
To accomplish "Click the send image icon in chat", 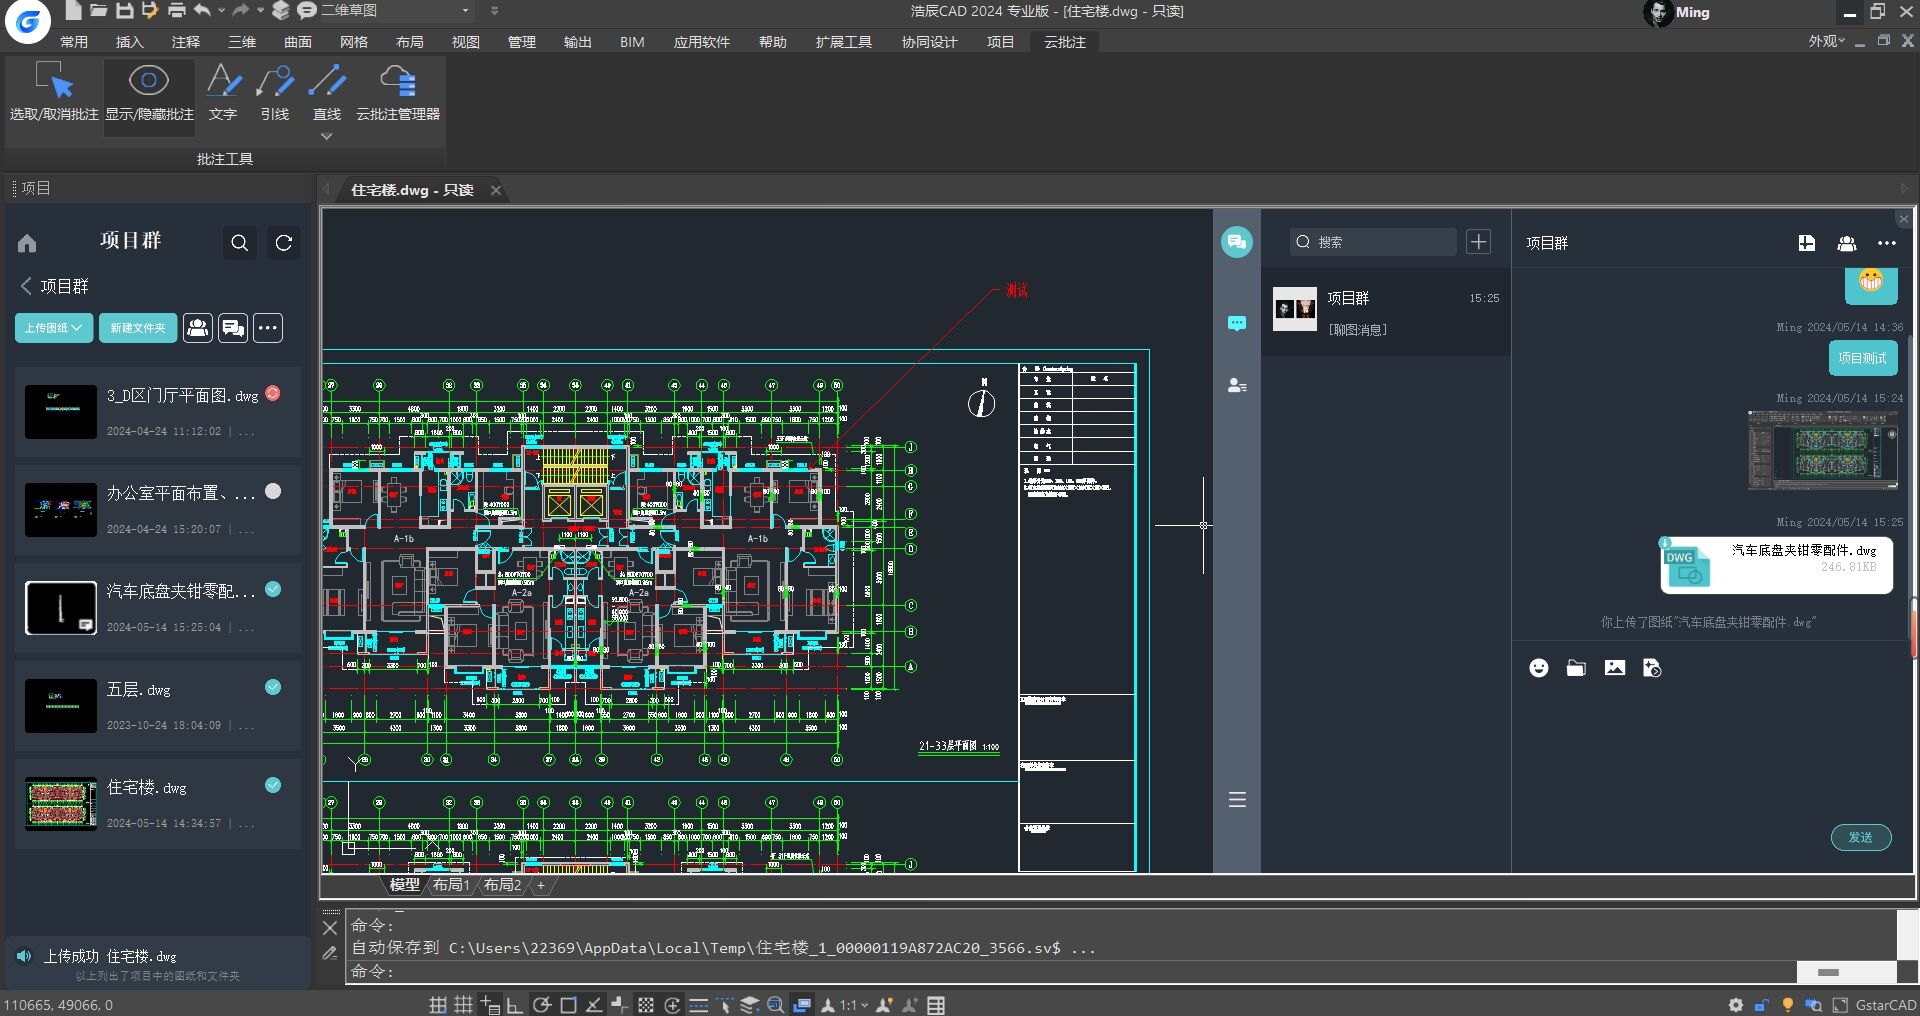I will point(1615,668).
